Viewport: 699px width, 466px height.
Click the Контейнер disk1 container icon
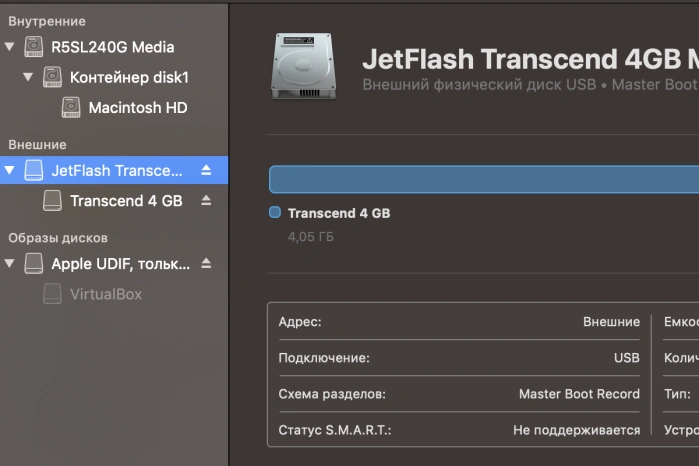click(x=52, y=77)
